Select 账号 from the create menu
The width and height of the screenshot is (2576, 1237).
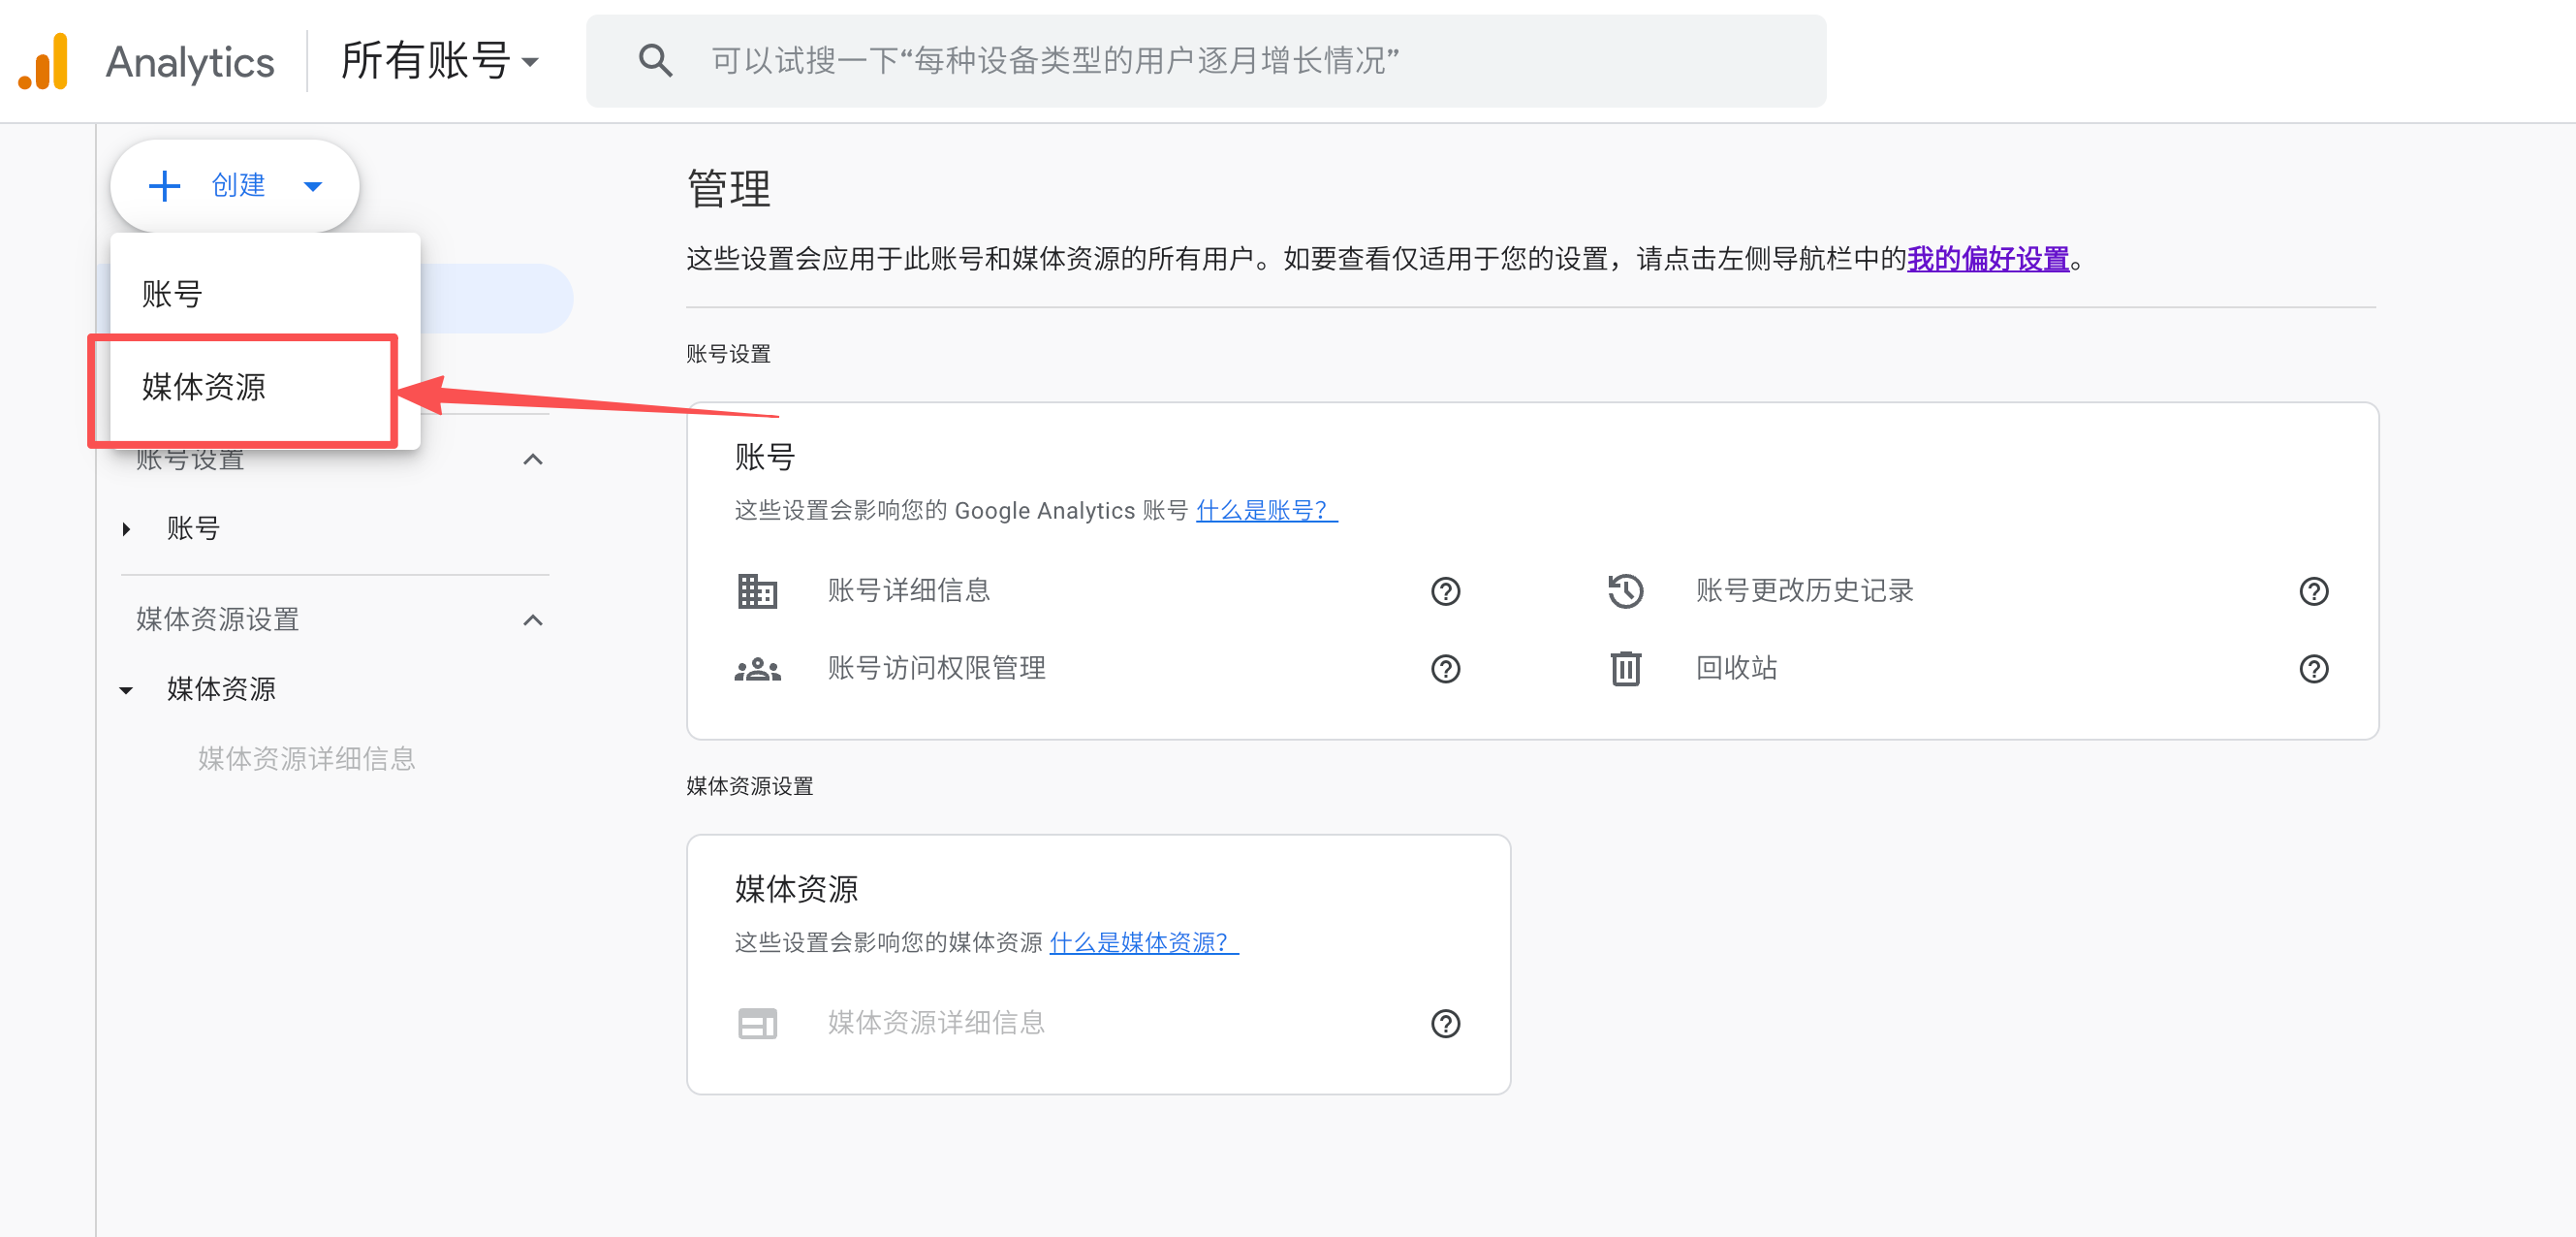(x=172, y=294)
